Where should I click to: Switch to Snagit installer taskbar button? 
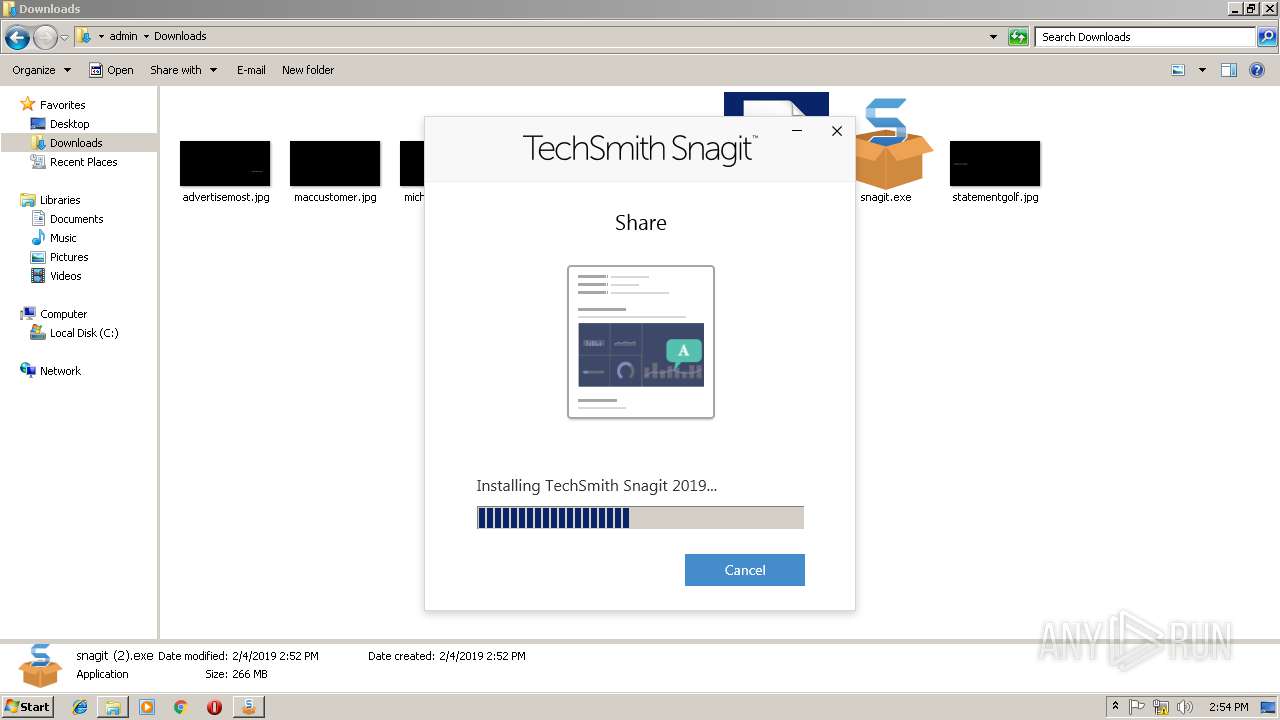248,707
